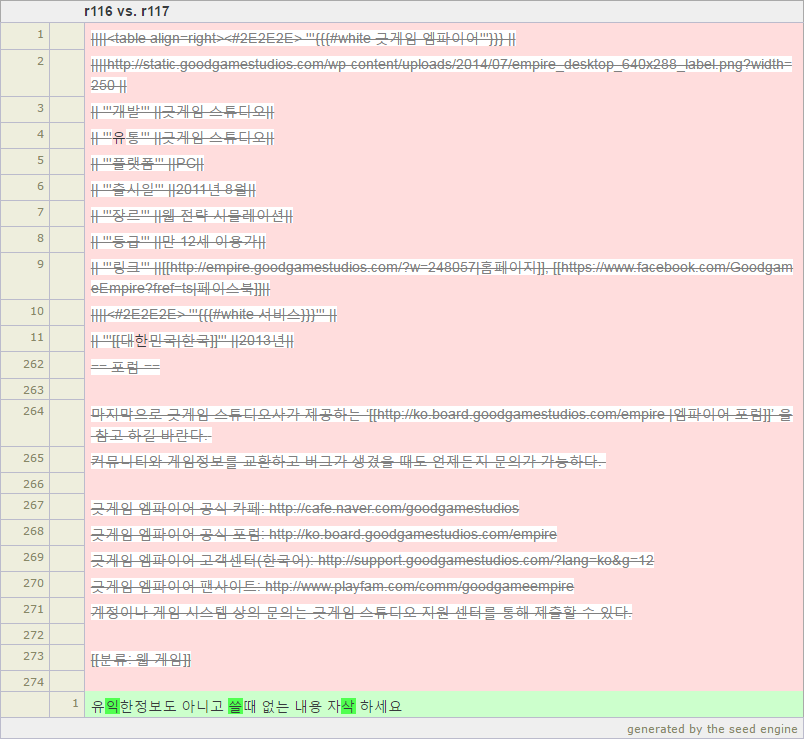Image resolution: width=804 pixels, height=739 pixels.
Task: Select deleted line 10 with {{{#white 서비스}}}
Action: [214, 314]
